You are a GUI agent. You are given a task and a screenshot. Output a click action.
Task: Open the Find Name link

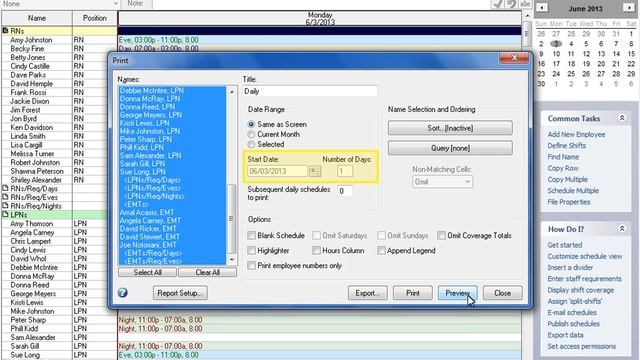563,157
